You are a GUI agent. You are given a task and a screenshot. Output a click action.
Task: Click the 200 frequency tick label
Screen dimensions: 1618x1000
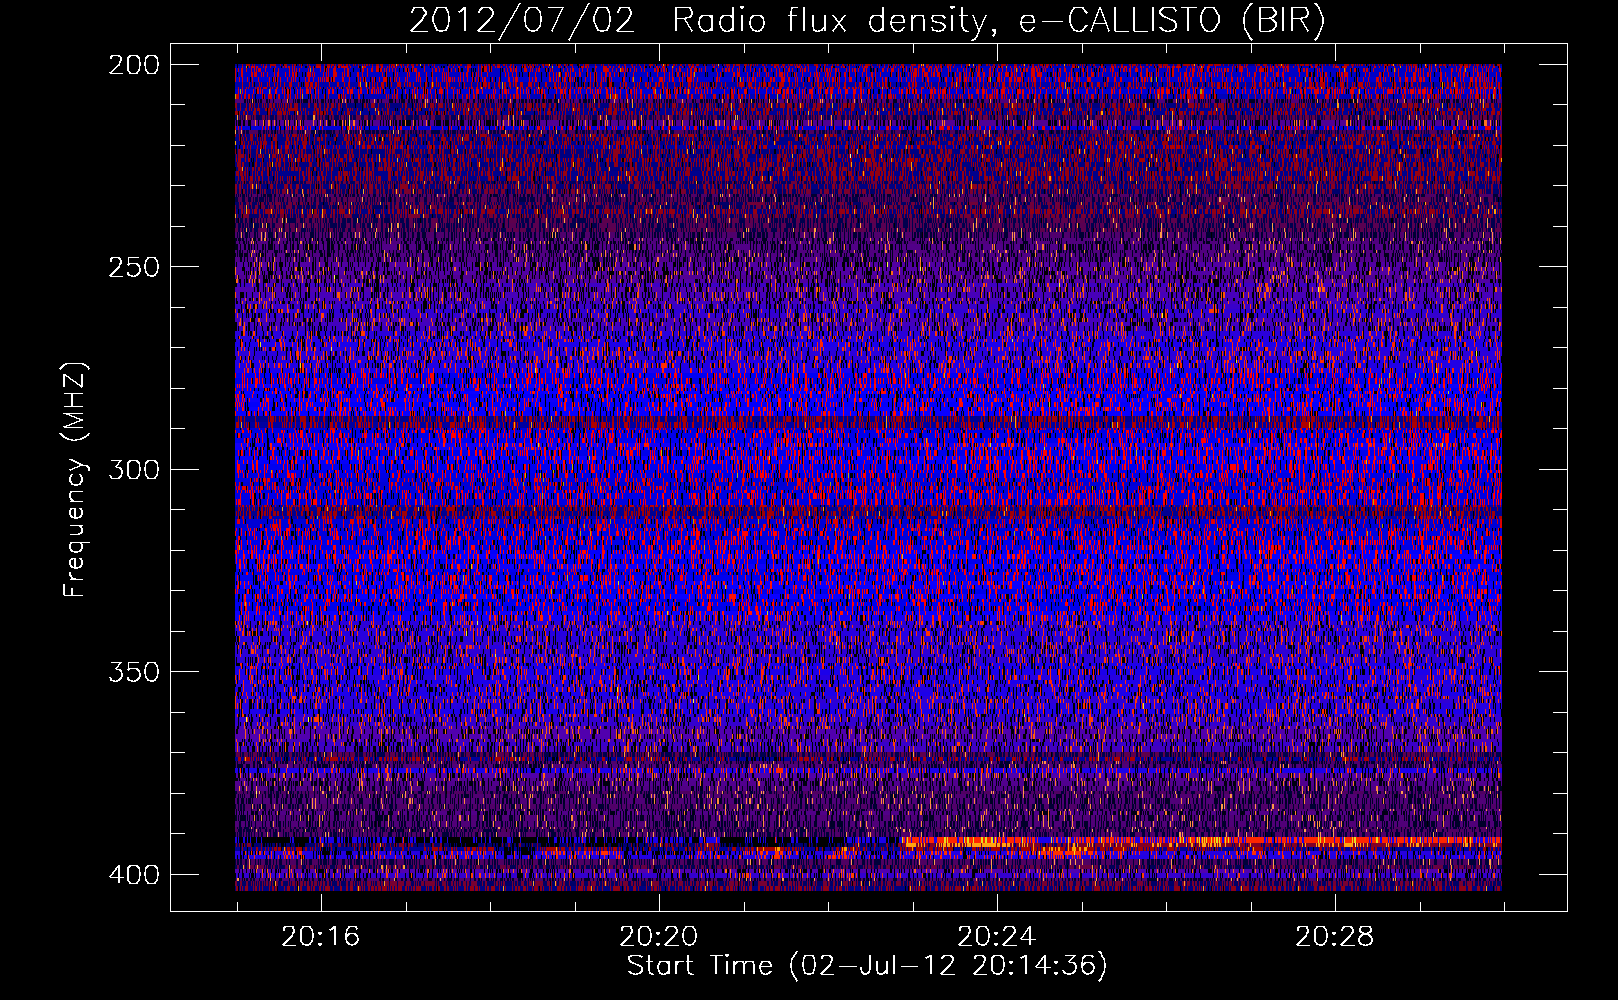click(133, 64)
